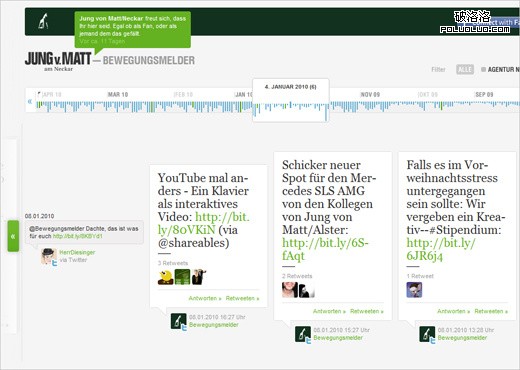Viewport: 520px width, 370px height.
Task: Toggle the AGENTUR filter checkbox
Action: [x=483, y=70]
